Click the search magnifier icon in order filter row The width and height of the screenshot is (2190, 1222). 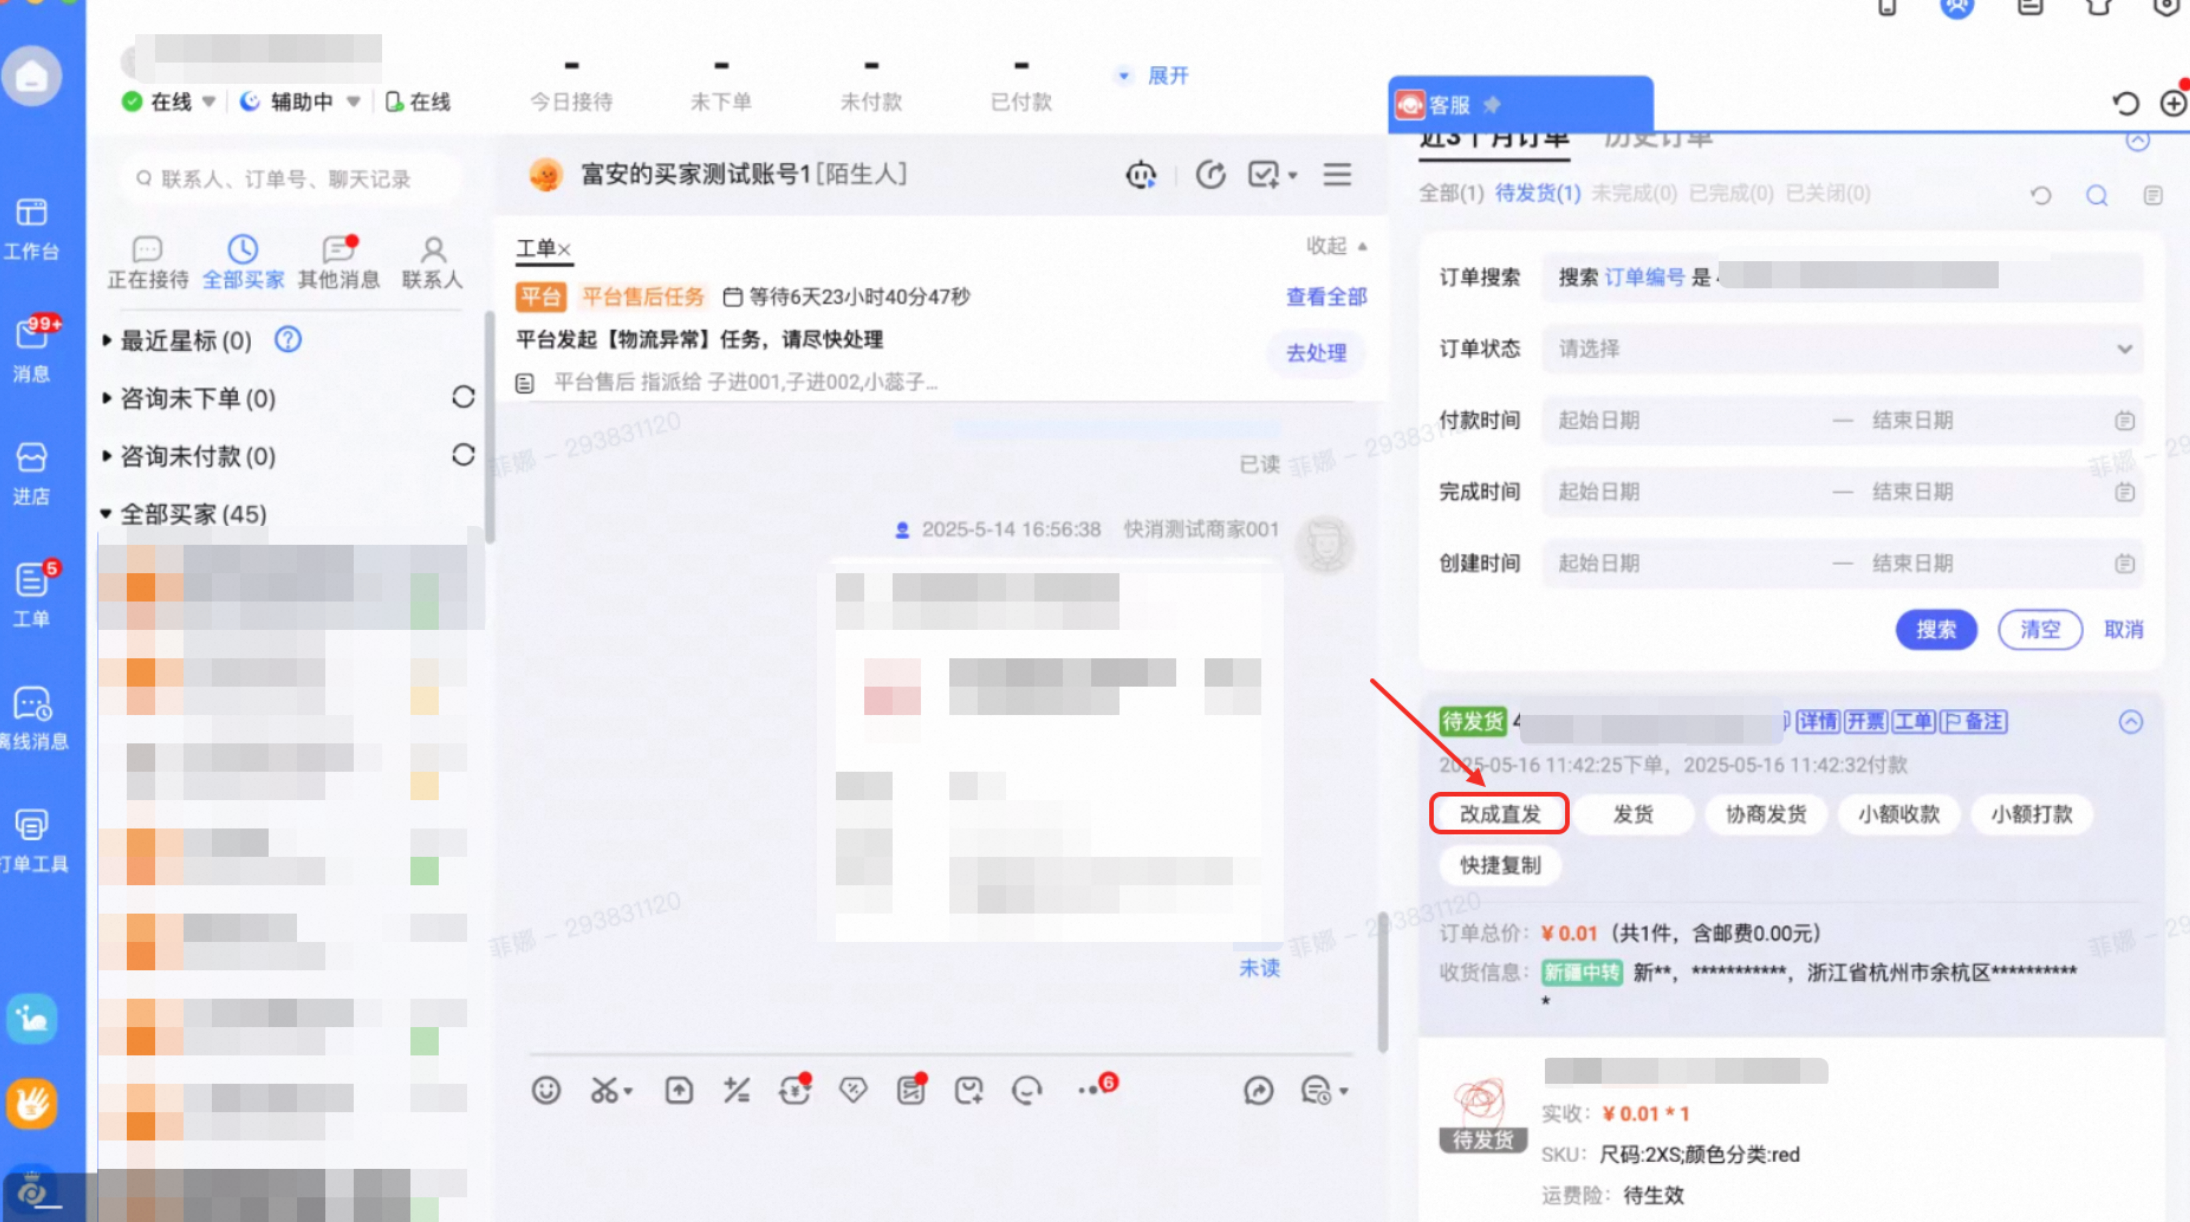pyautogui.click(x=2097, y=195)
